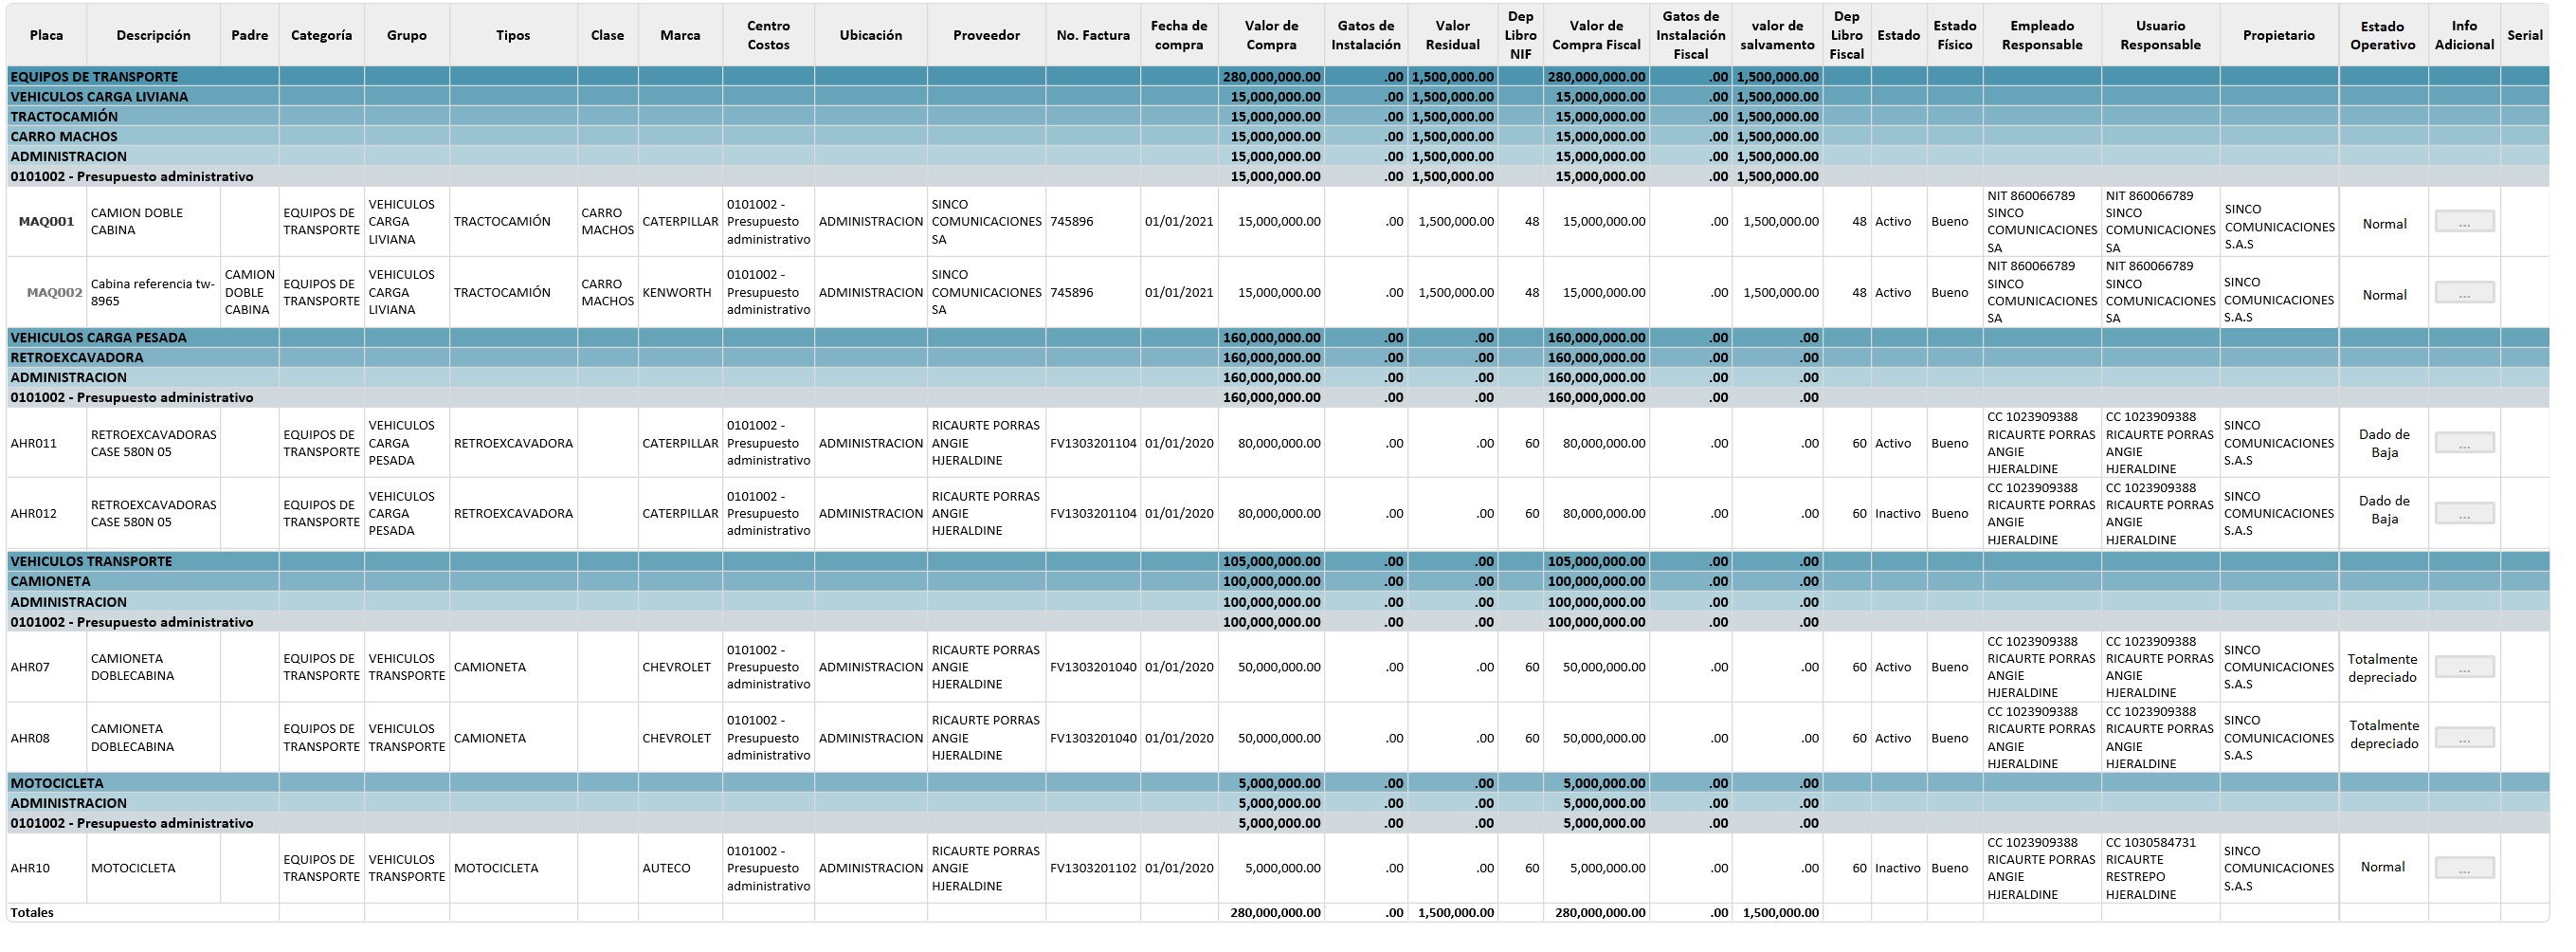Click the Valor de Compra column header
Image resolution: width=2576 pixels, height=952 pixels.
coord(1272,35)
